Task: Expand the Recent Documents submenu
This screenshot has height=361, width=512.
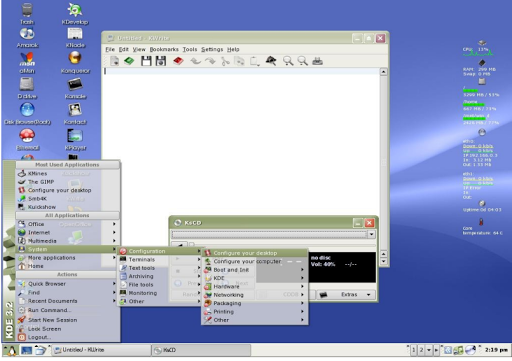Action: 68,301
